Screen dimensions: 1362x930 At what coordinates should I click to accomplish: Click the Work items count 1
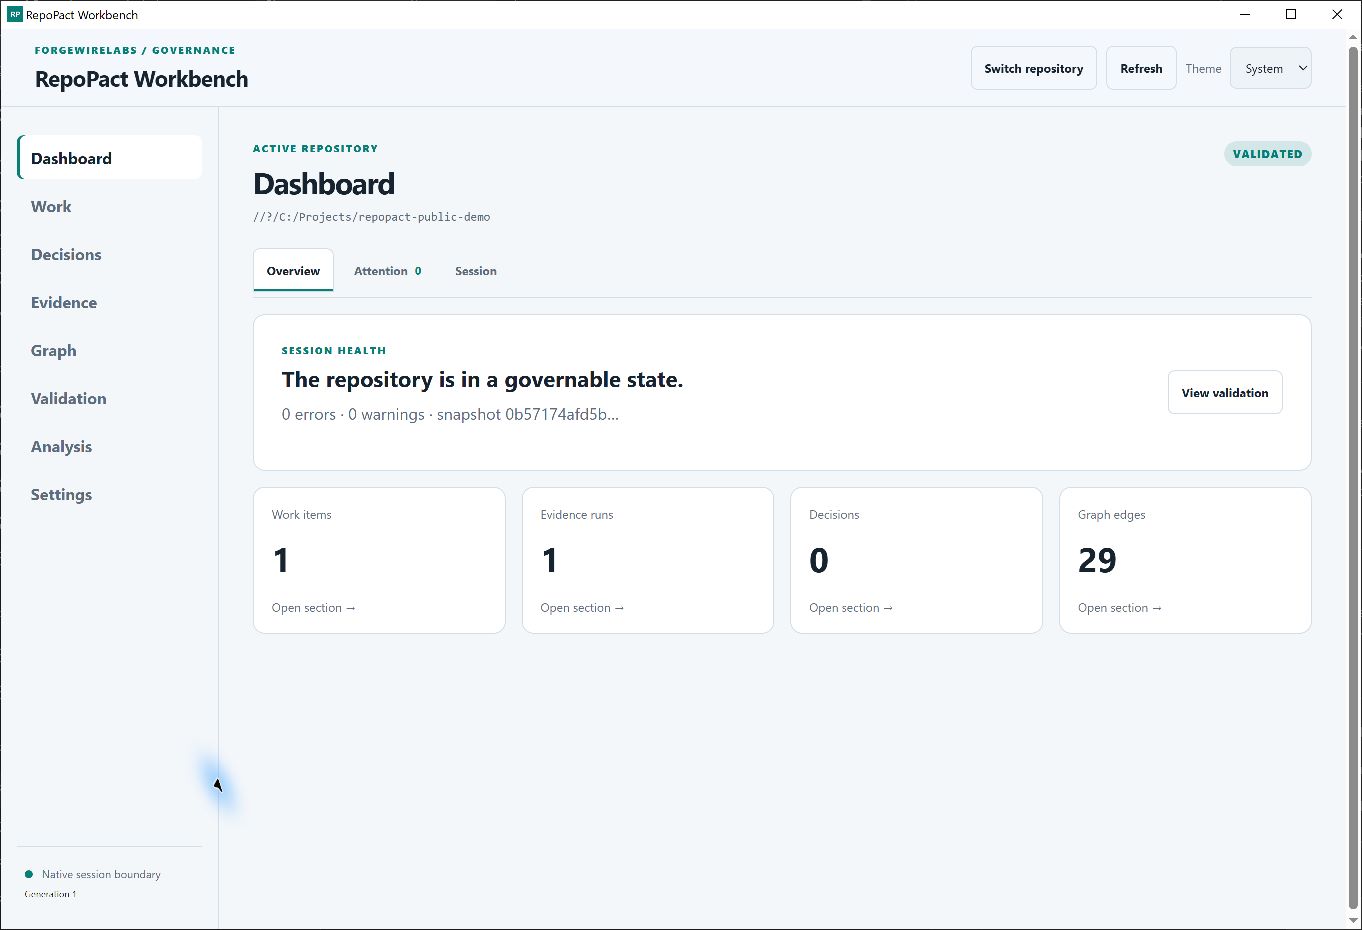pyautogui.click(x=281, y=560)
